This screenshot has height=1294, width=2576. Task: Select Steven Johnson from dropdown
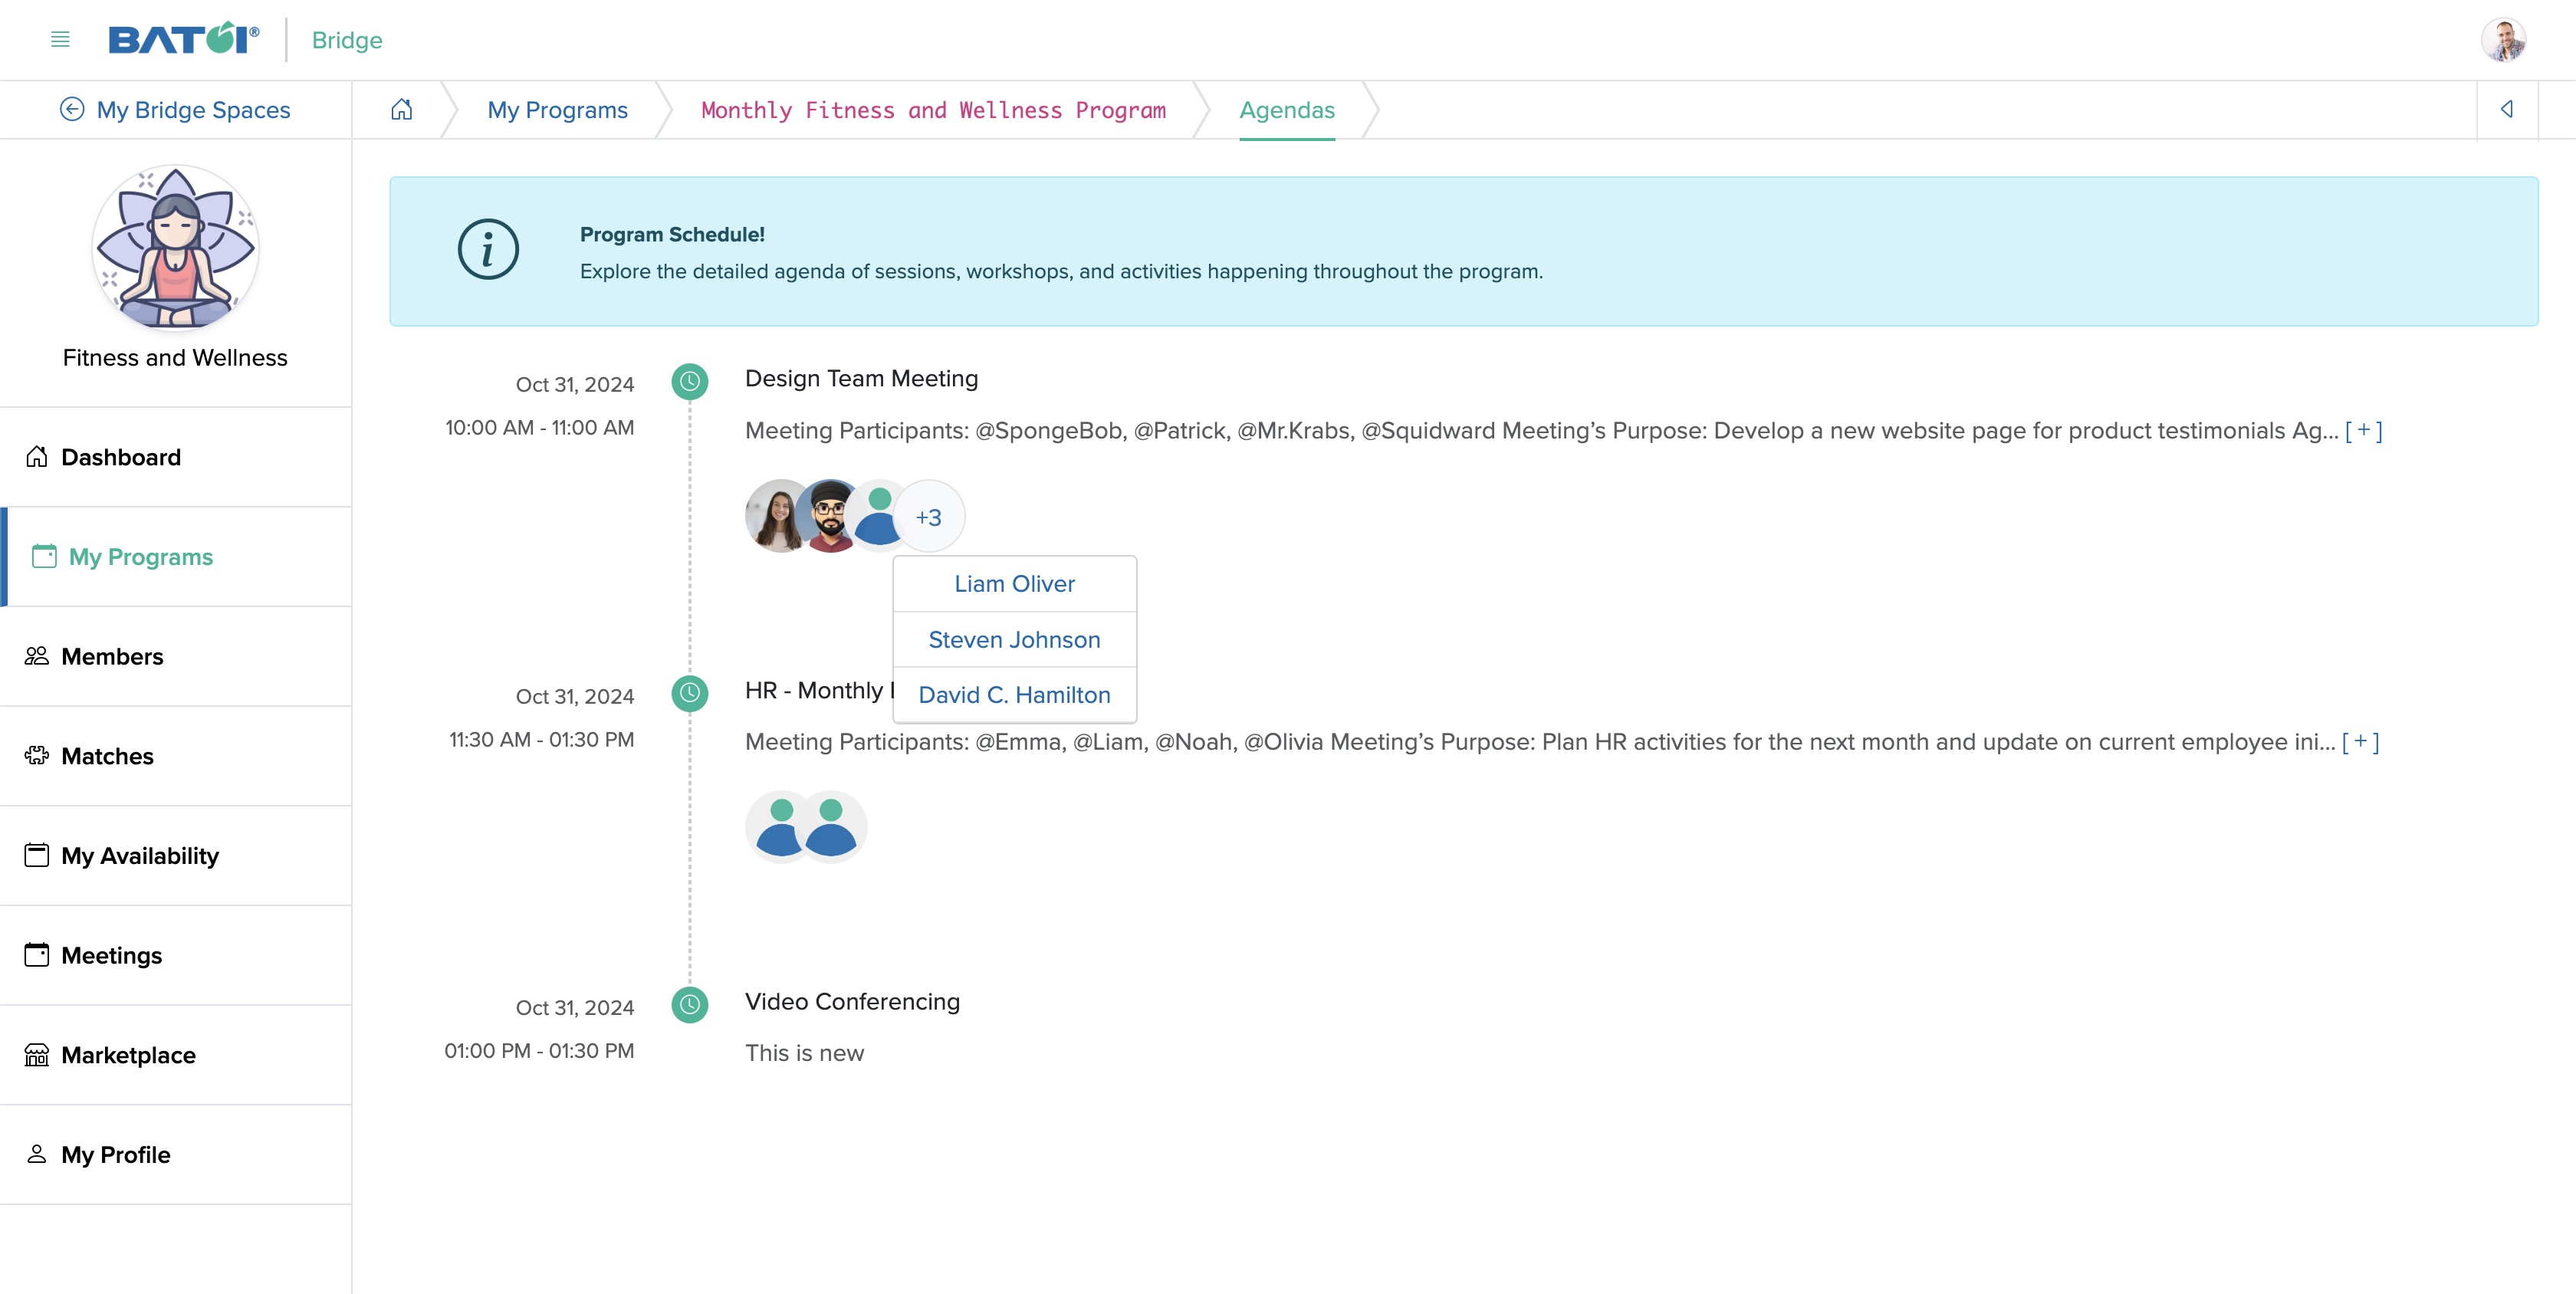[1015, 639]
